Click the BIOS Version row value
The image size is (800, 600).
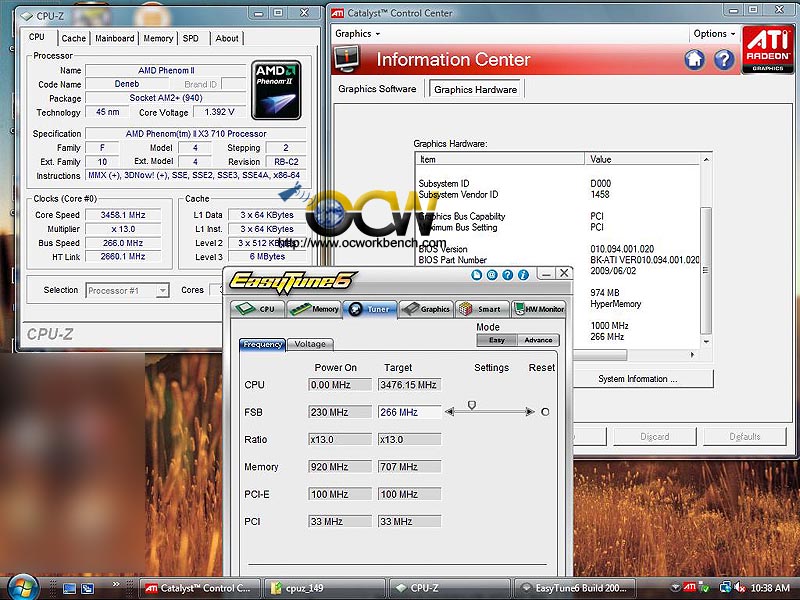coord(622,249)
